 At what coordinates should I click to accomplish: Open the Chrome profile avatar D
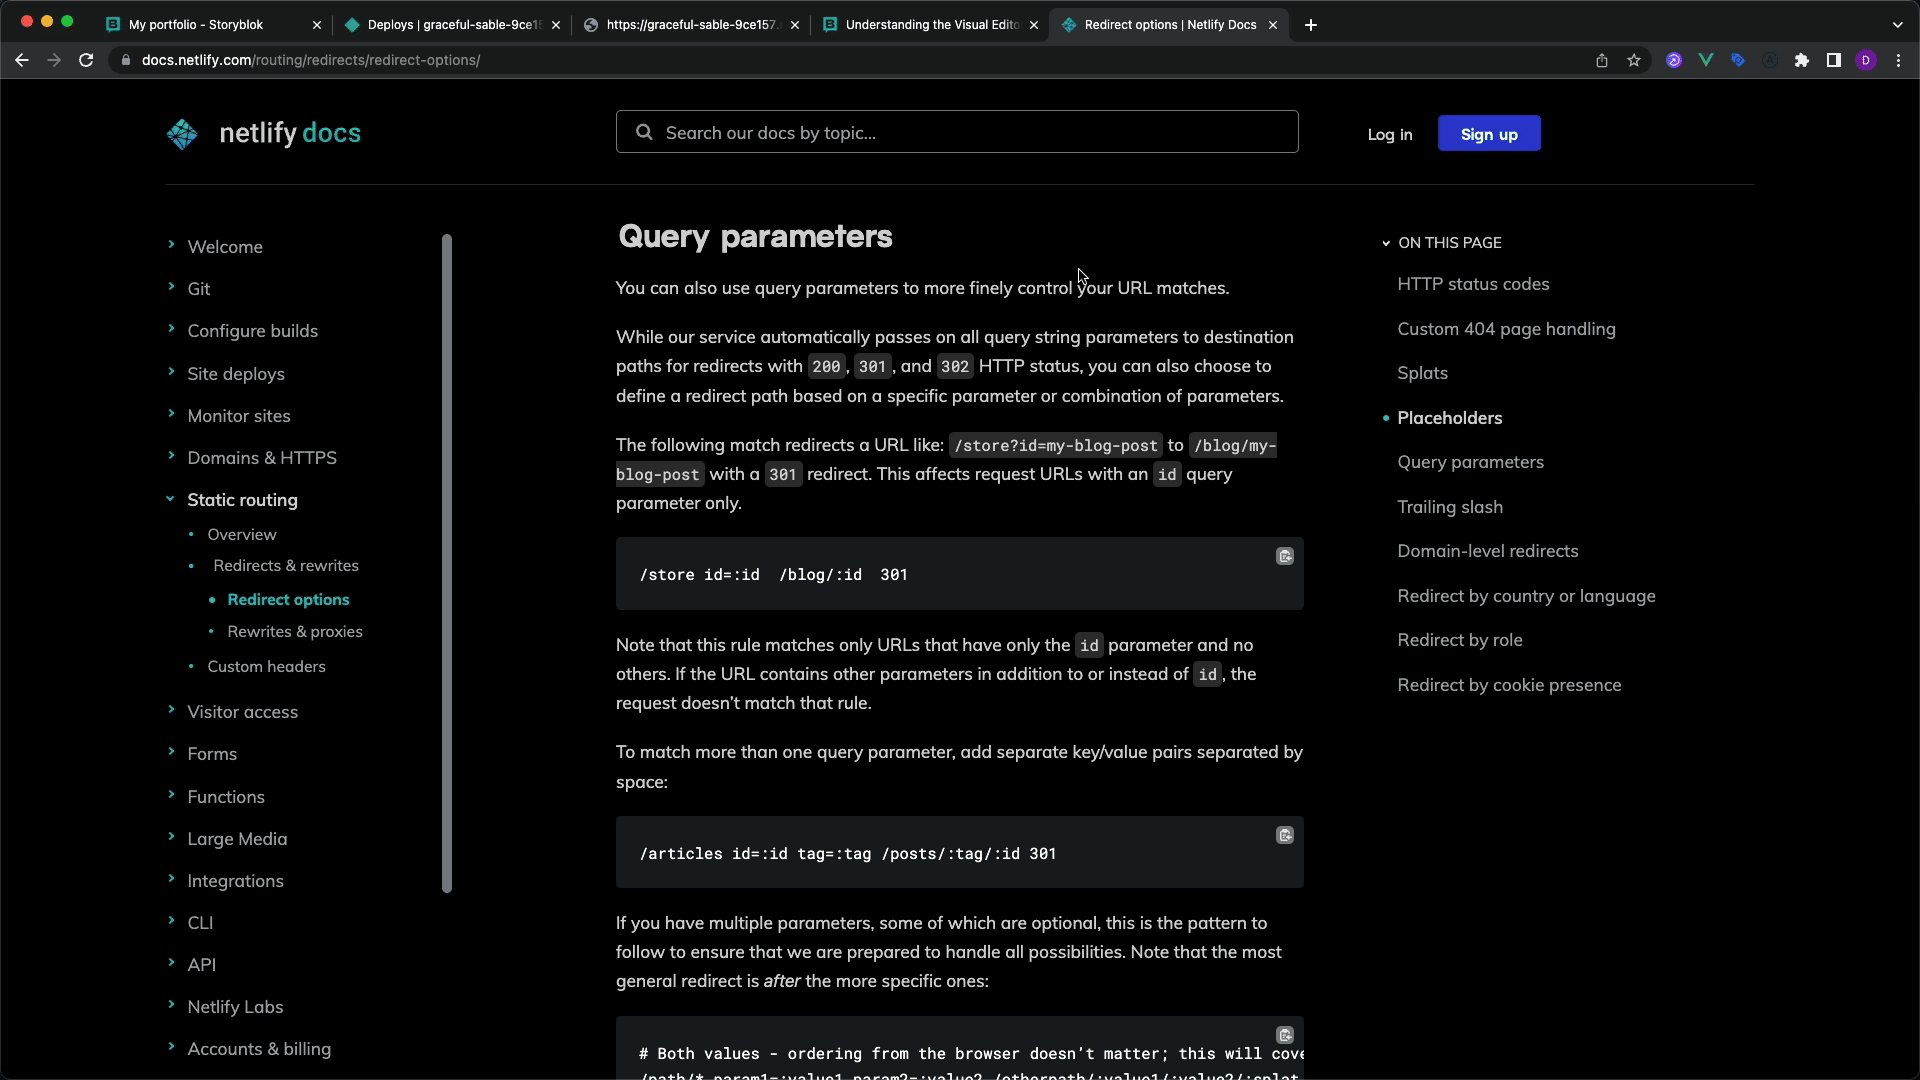pyautogui.click(x=1866, y=60)
